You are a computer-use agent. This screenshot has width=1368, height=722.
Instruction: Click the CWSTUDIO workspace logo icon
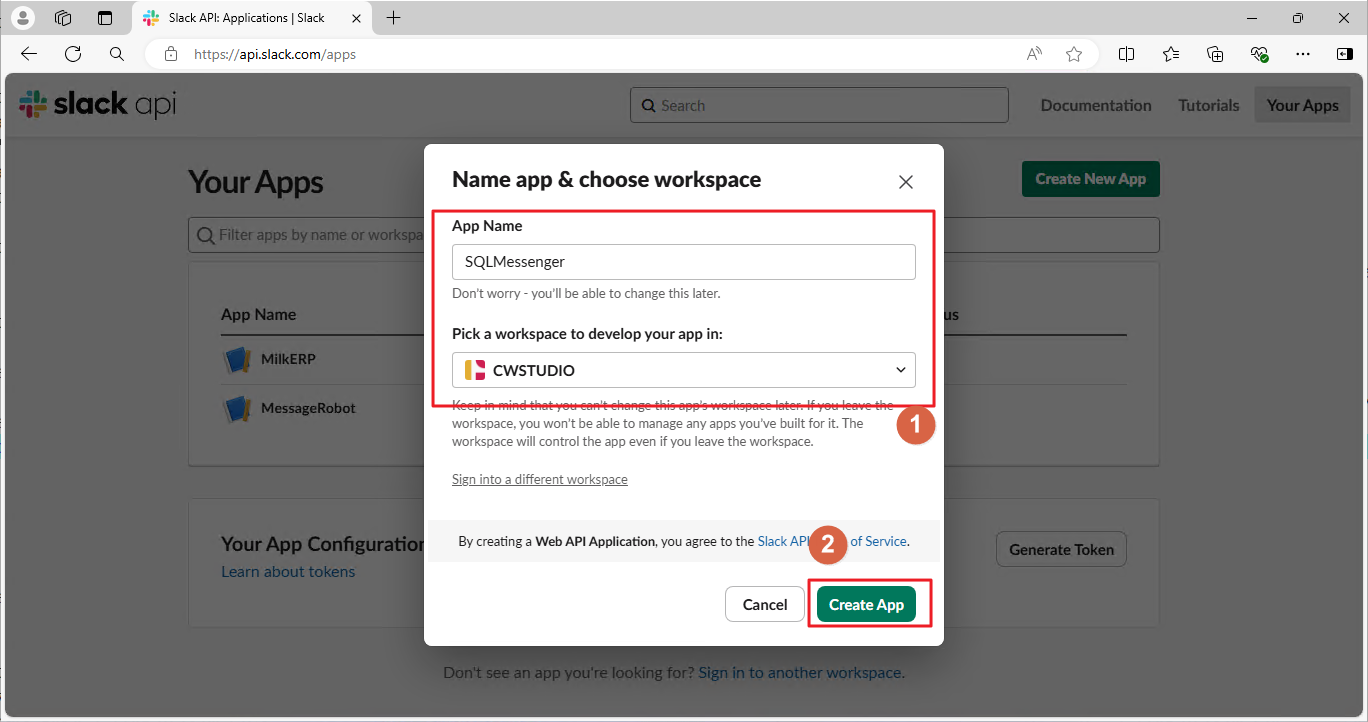pyautogui.click(x=475, y=370)
